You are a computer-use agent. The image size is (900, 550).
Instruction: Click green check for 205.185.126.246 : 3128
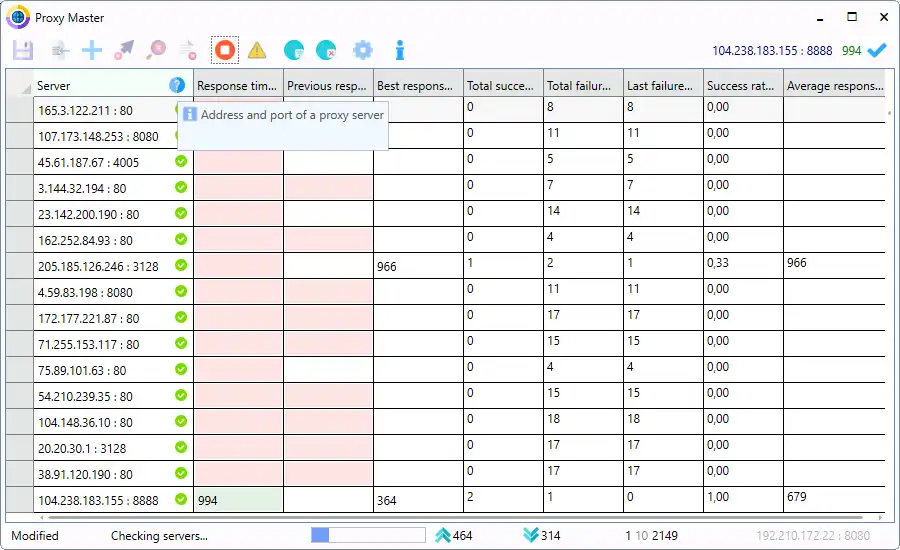click(181, 265)
